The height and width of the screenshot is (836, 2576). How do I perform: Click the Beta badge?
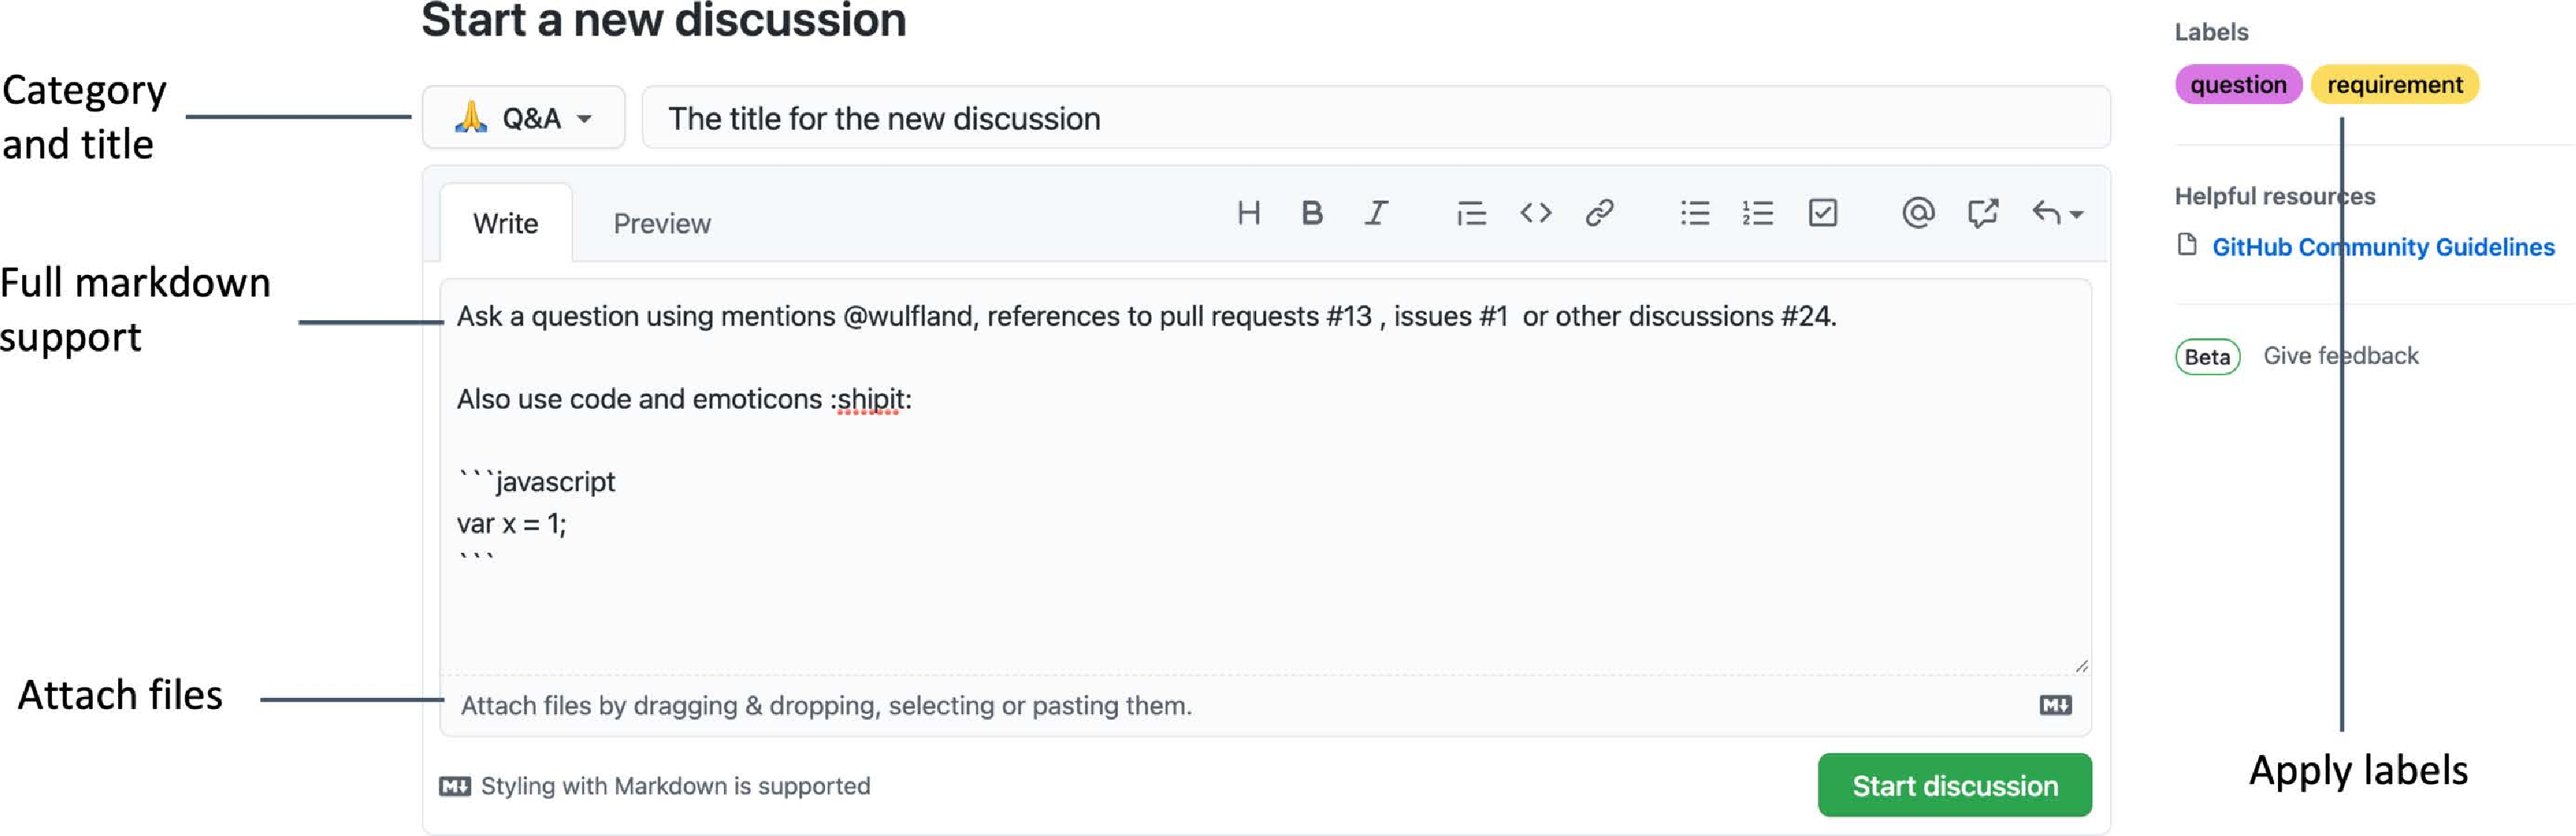pos(2207,357)
